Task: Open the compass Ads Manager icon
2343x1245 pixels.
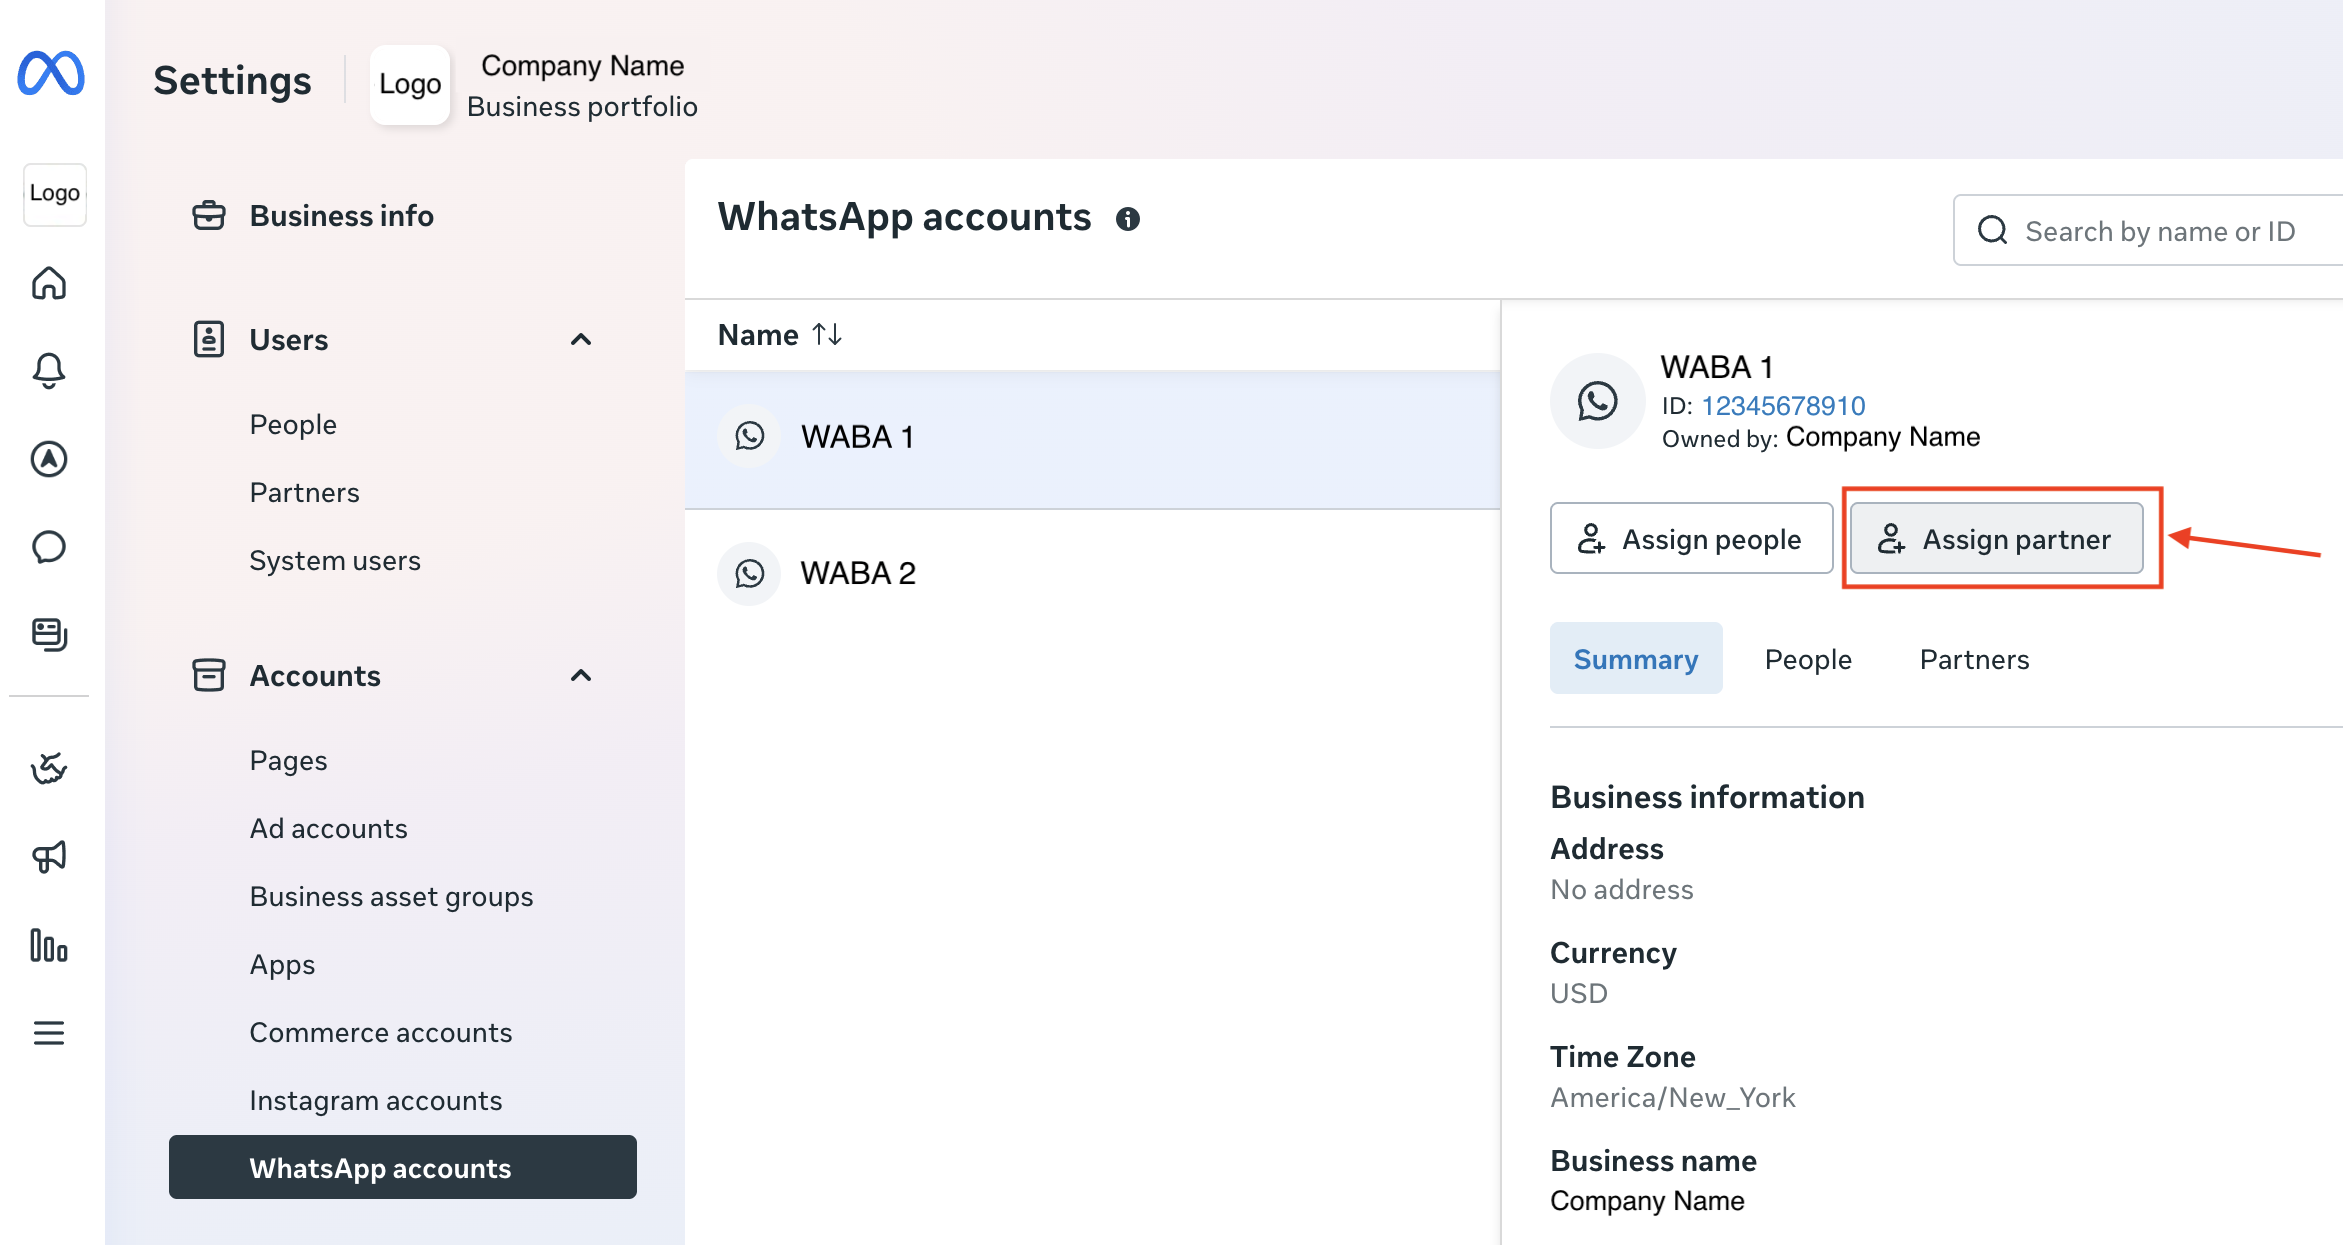Action: tap(49, 459)
